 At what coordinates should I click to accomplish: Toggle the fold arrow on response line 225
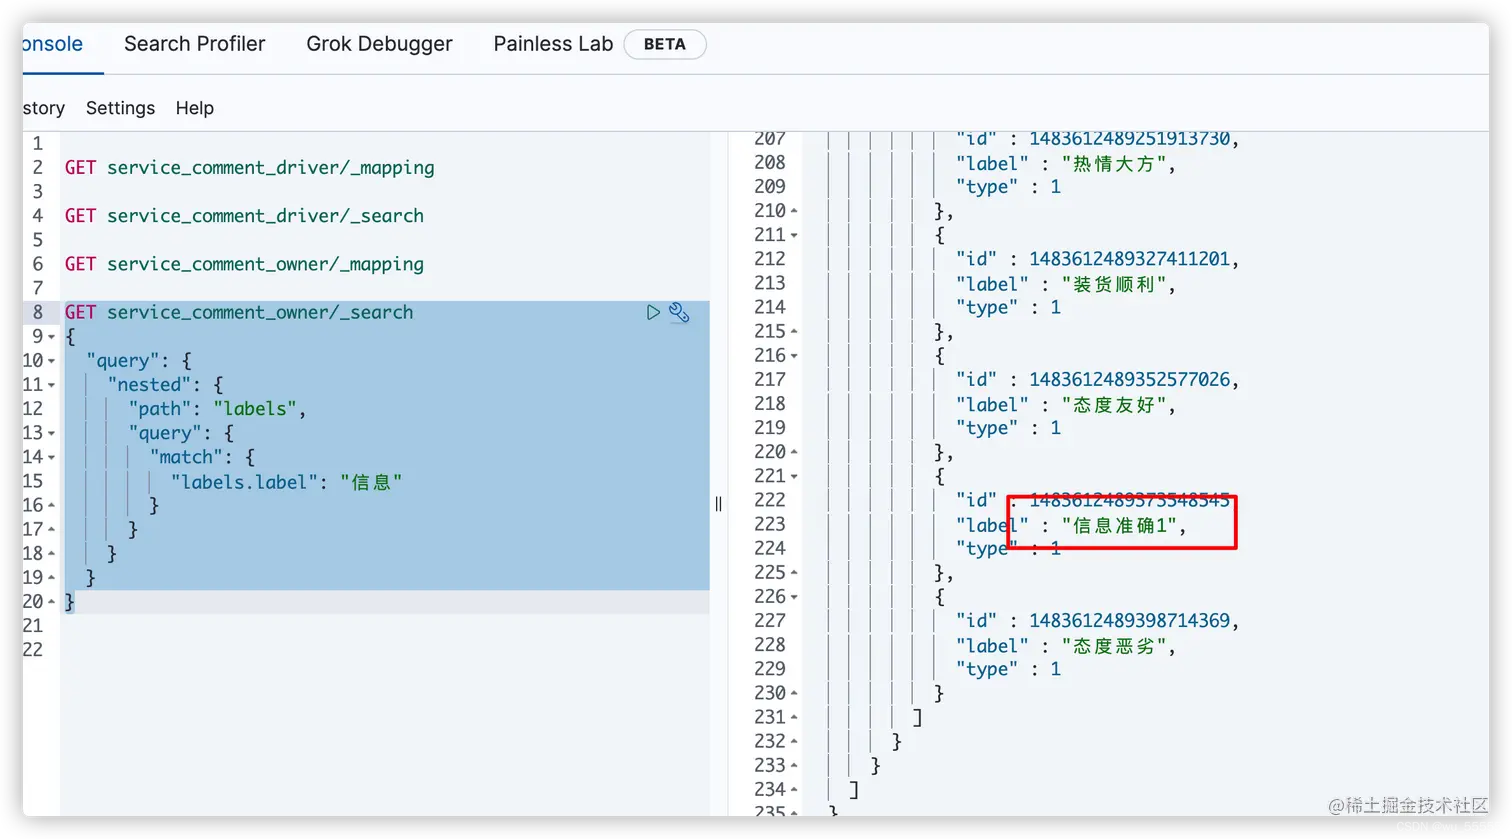(794, 573)
